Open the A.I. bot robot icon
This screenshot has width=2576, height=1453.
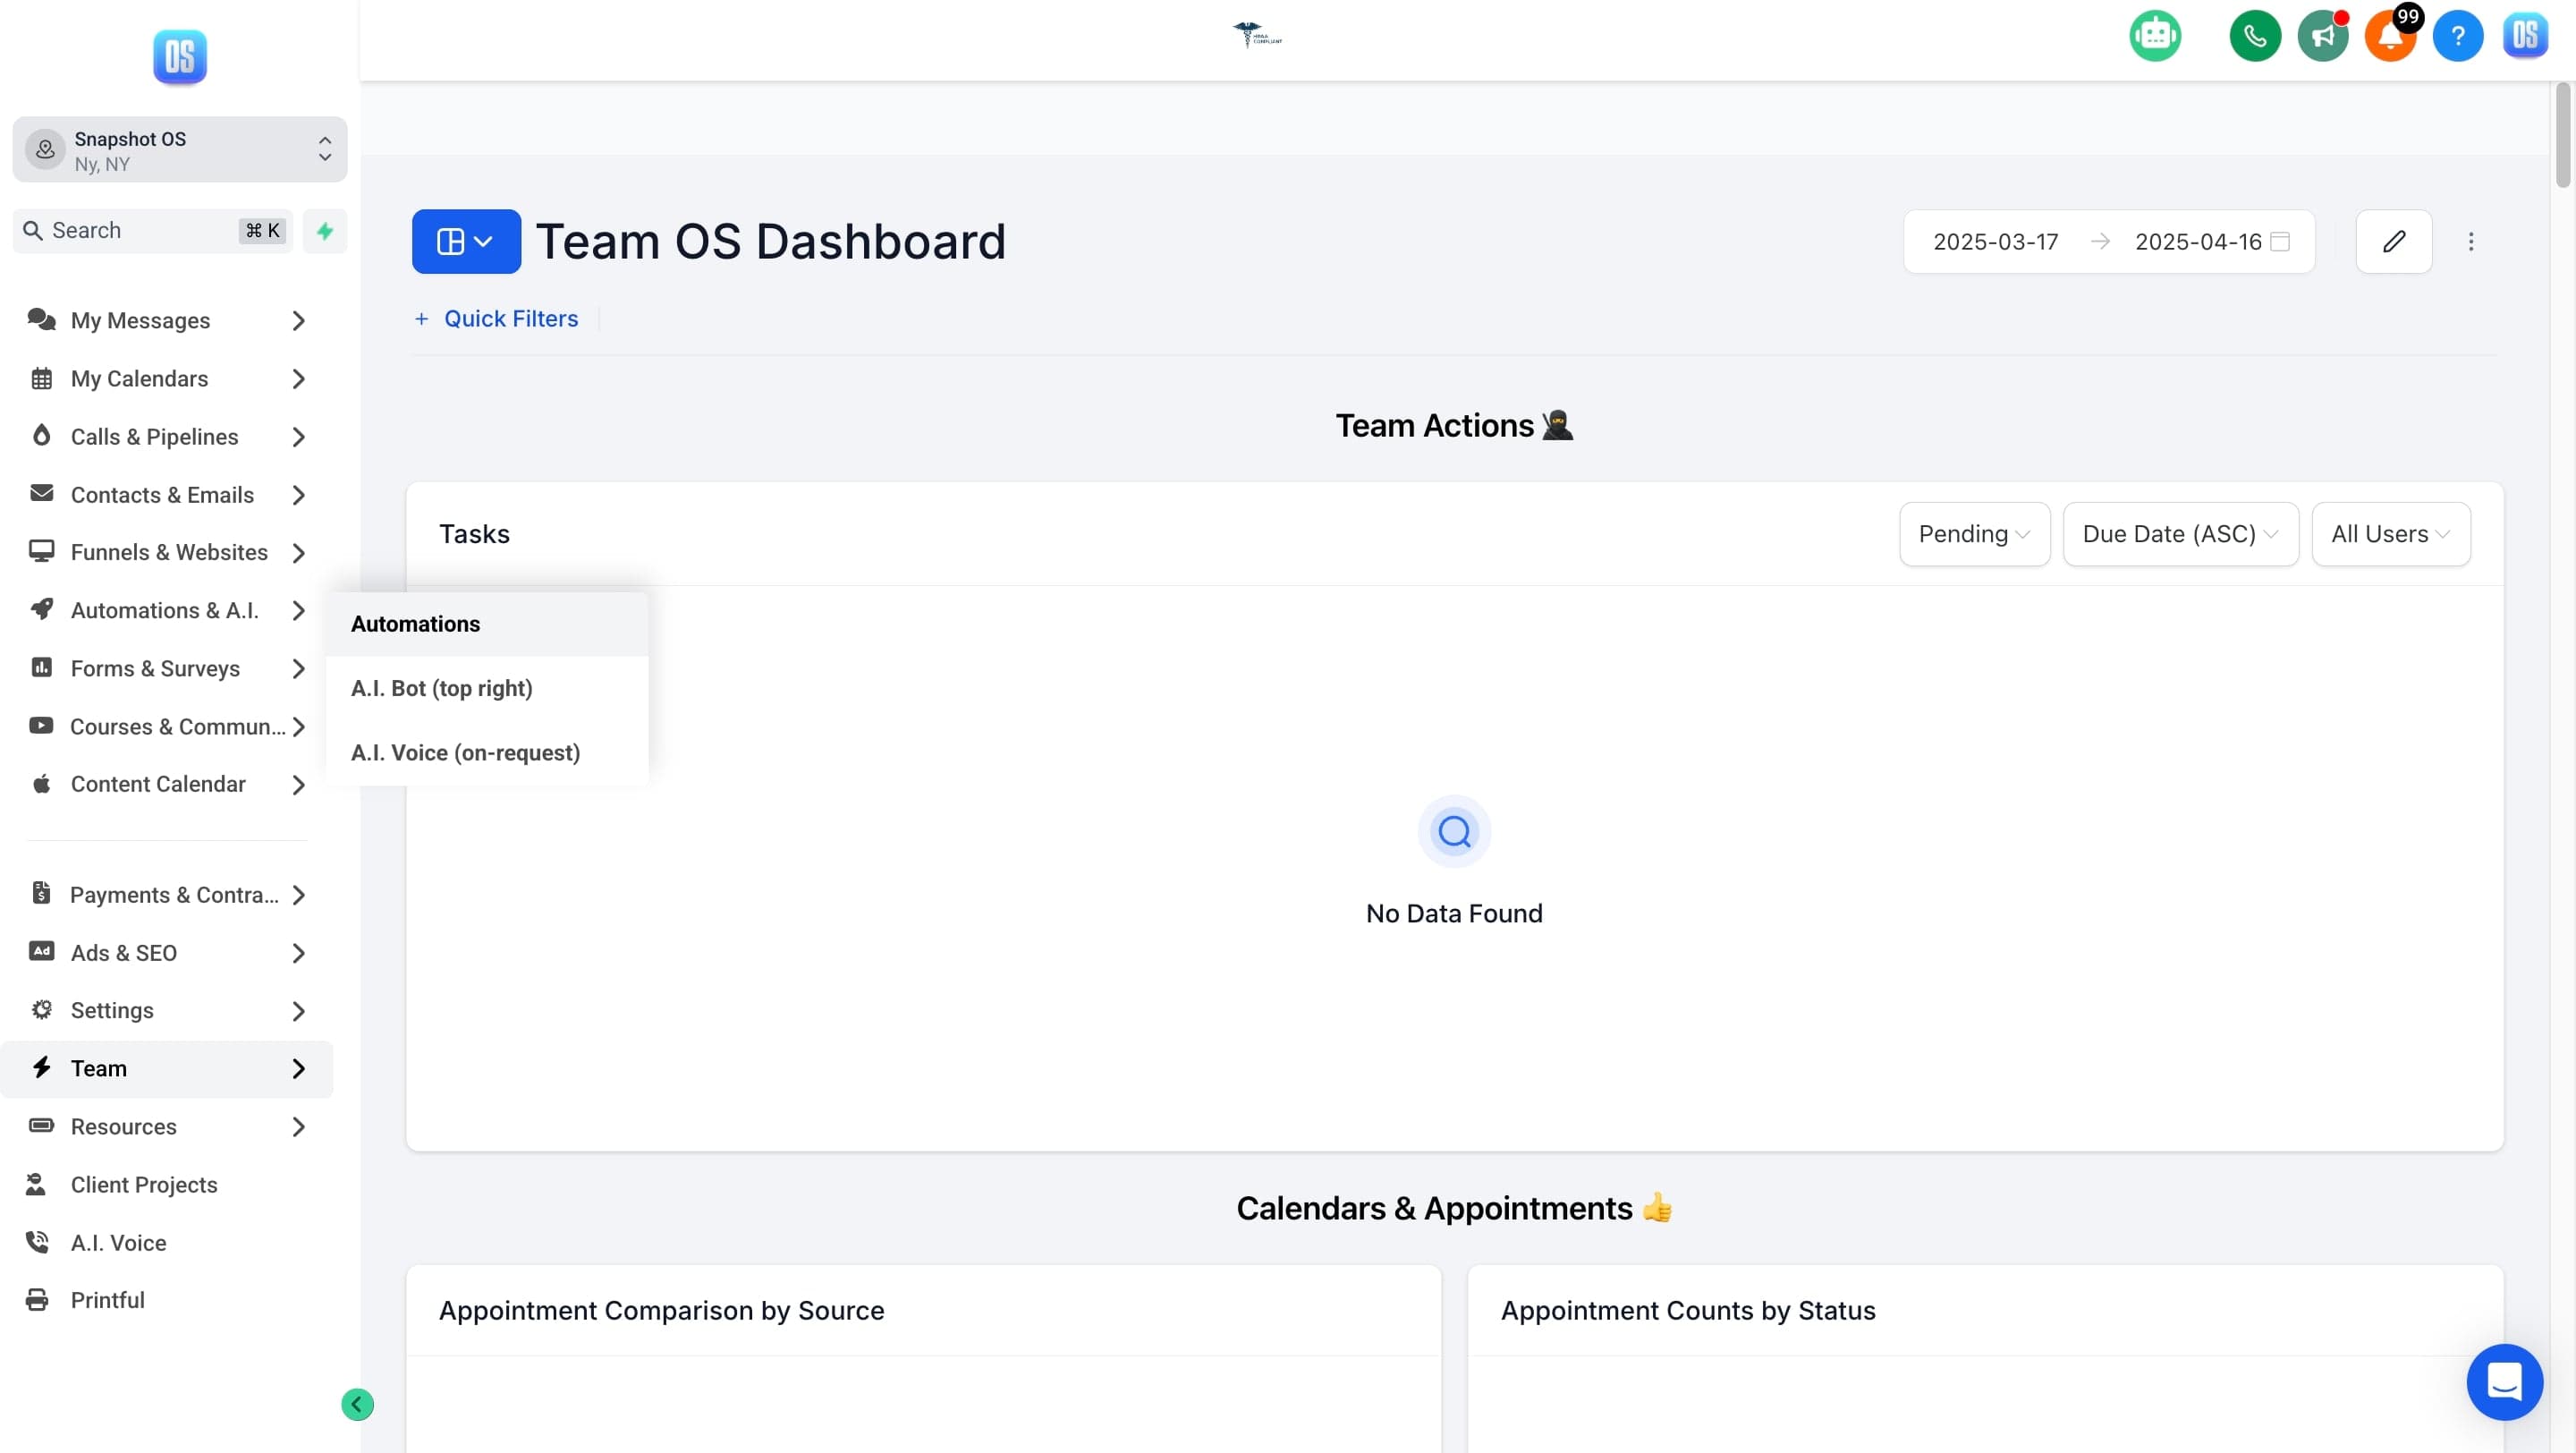[2154, 36]
